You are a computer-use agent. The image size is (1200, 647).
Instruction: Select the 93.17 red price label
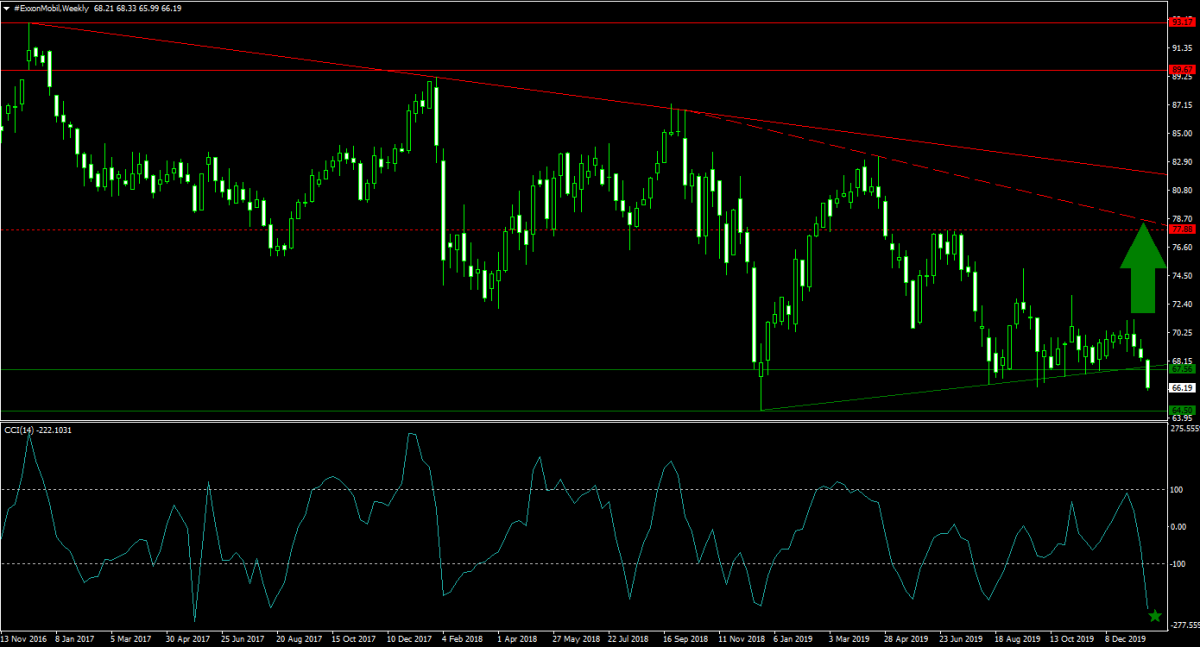click(1181, 22)
